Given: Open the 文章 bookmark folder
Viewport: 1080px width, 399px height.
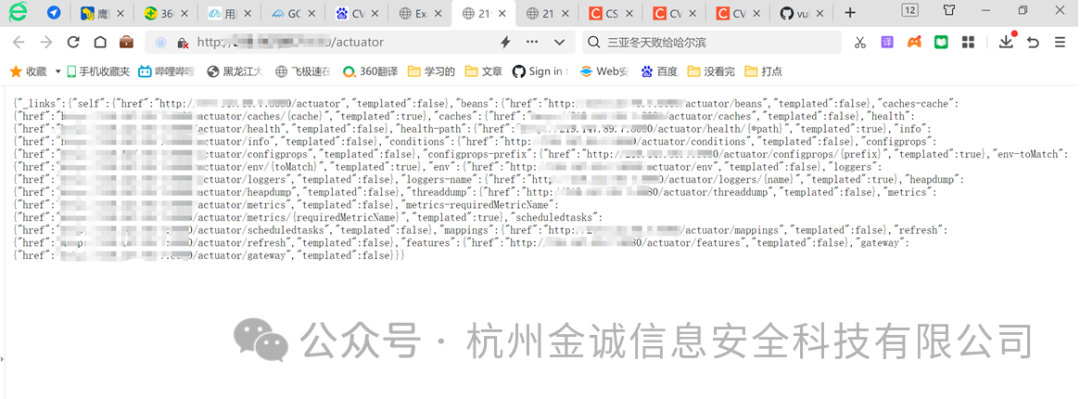Looking at the screenshot, I should 484,71.
